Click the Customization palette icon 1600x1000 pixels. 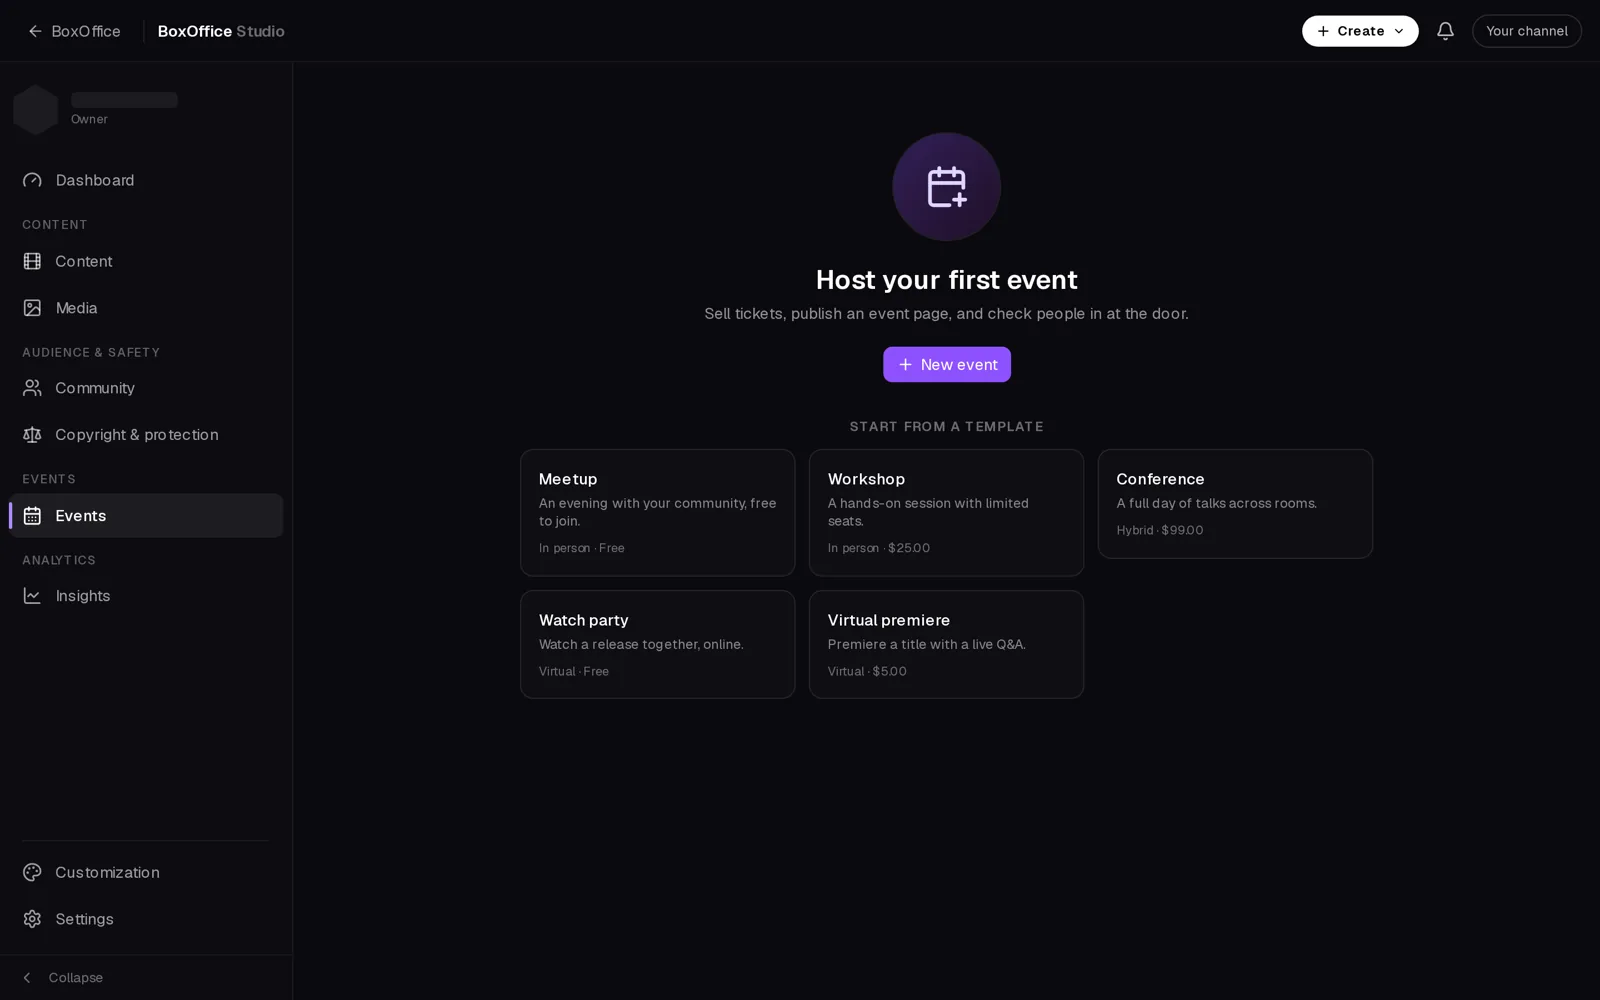(32, 872)
